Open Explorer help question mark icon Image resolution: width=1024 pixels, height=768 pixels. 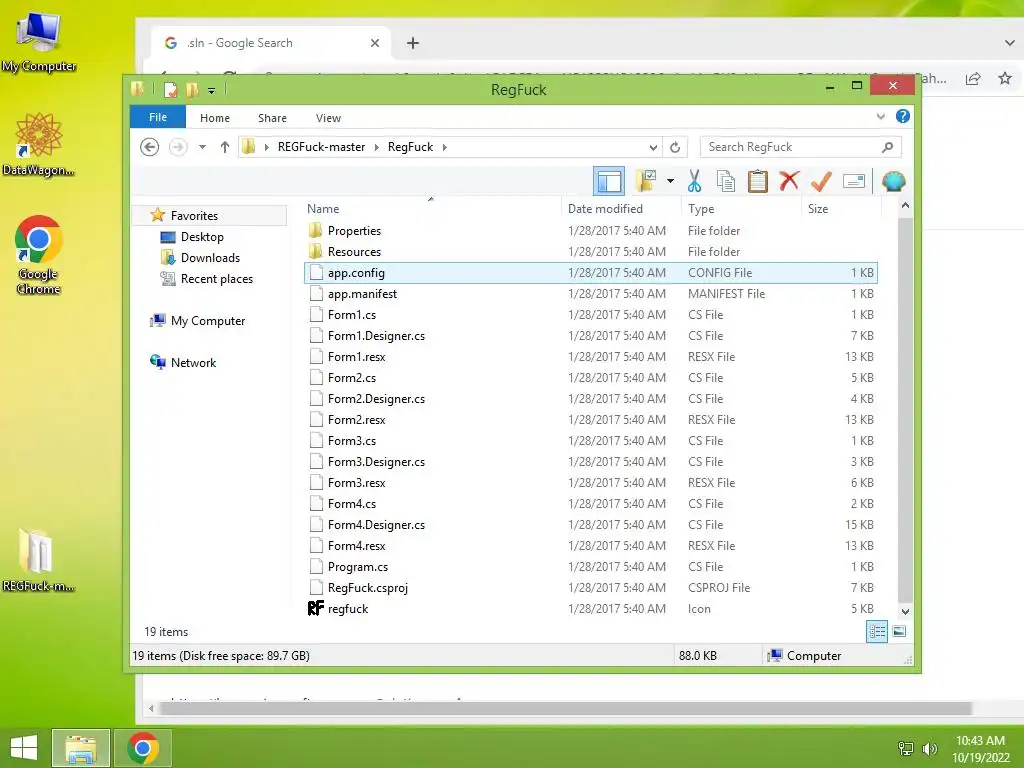[903, 116]
